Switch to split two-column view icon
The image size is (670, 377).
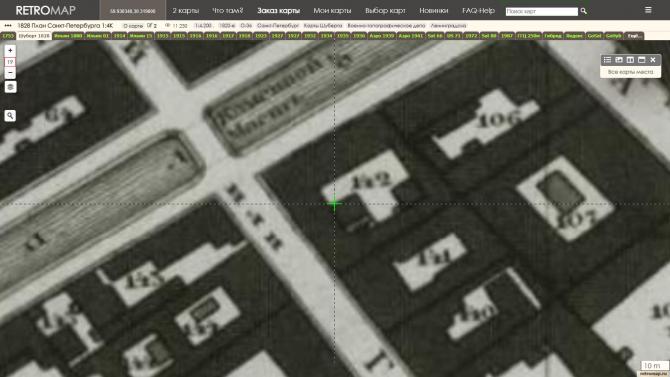point(630,60)
